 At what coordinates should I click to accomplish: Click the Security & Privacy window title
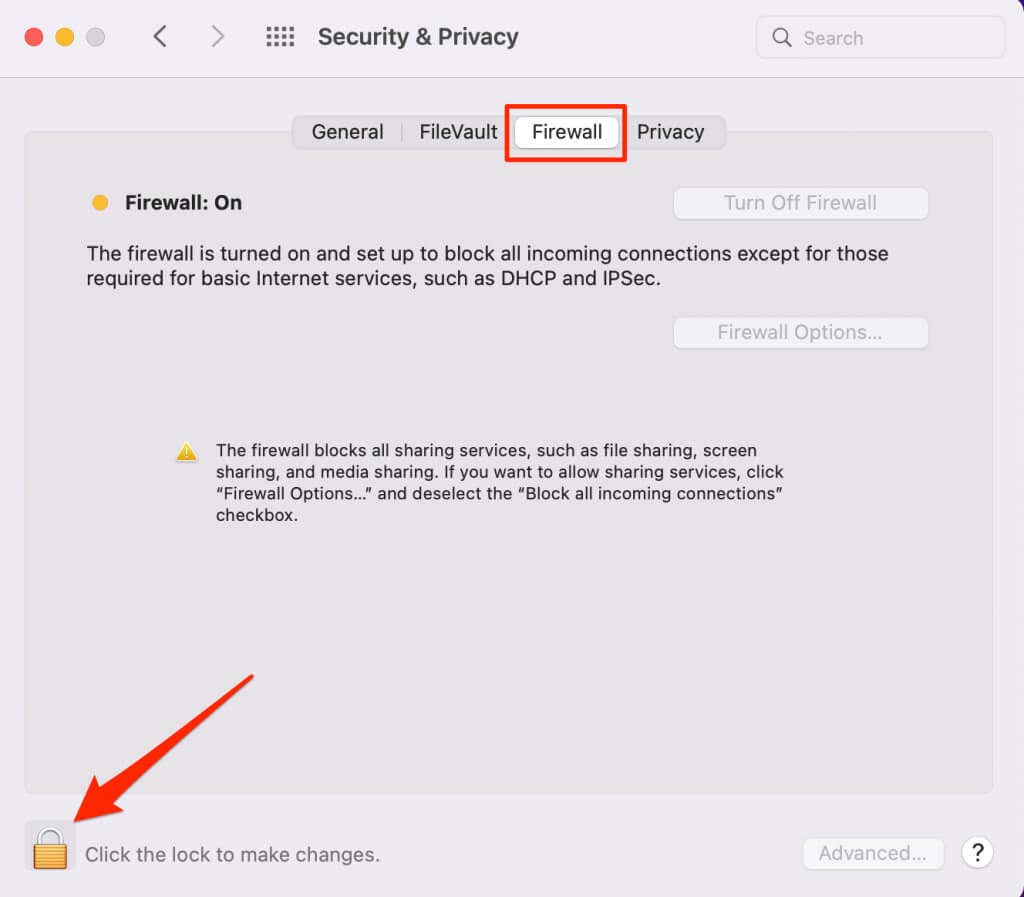(x=418, y=37)
